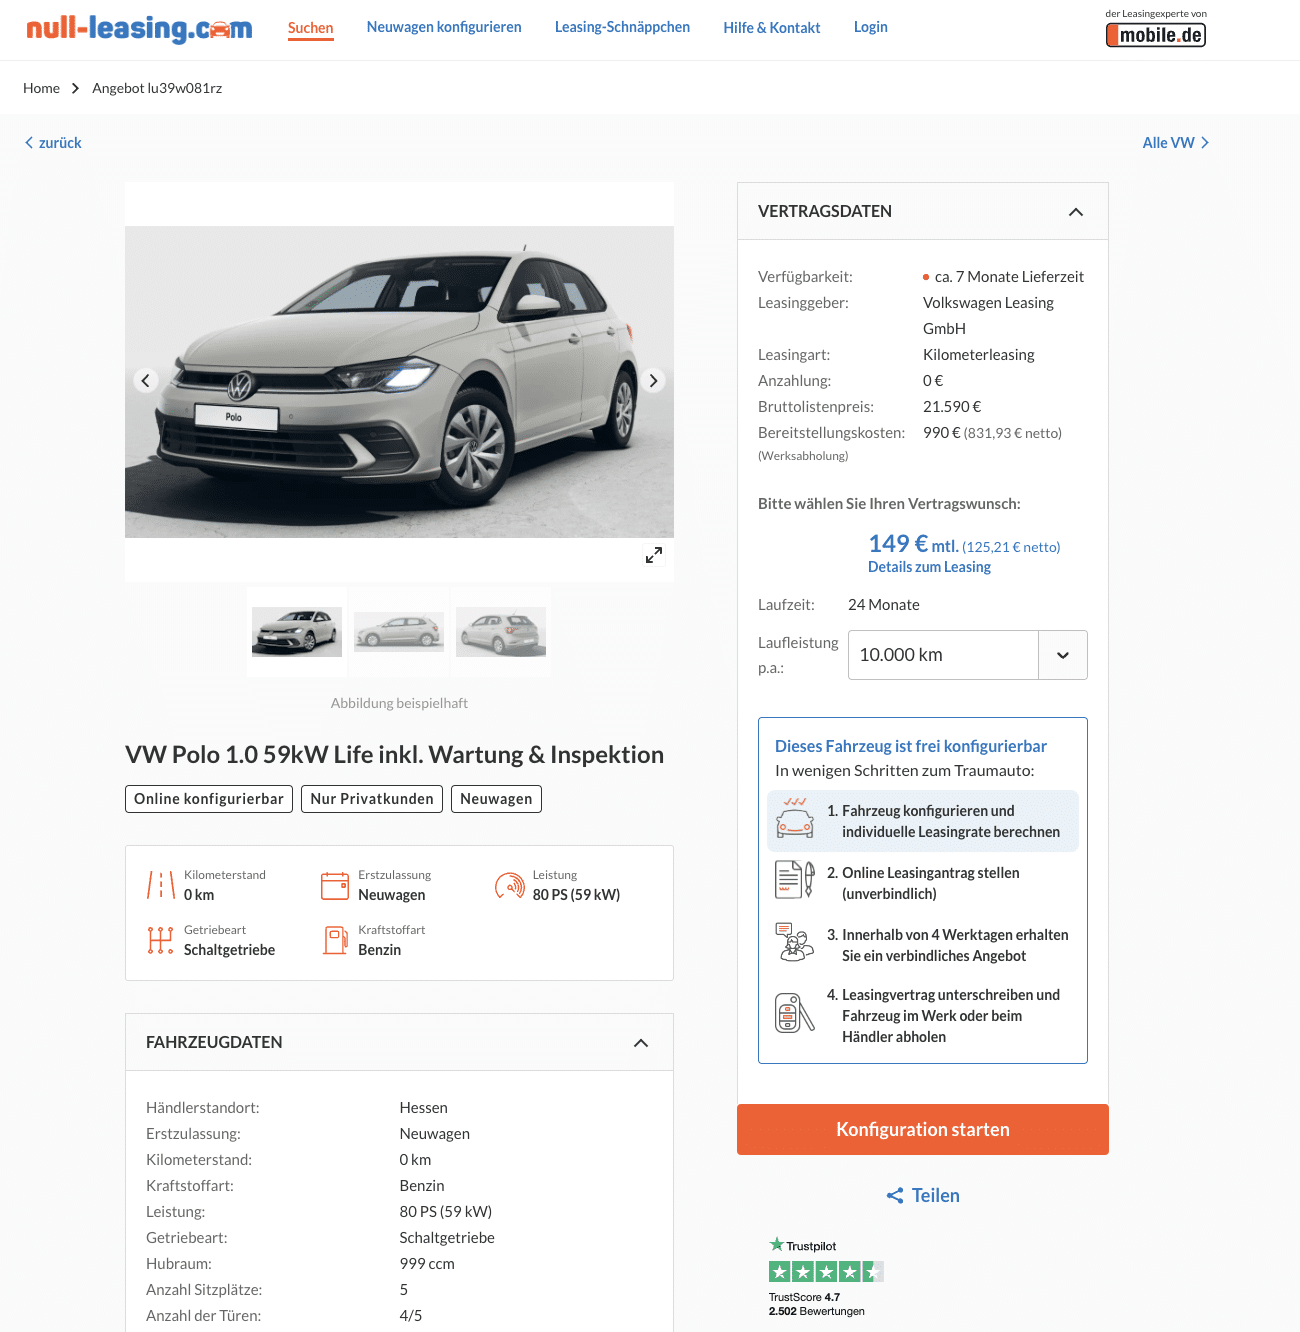
Task: Click the Kraftstoffart fuel pump icon
Action: click(x=335, y=940)
